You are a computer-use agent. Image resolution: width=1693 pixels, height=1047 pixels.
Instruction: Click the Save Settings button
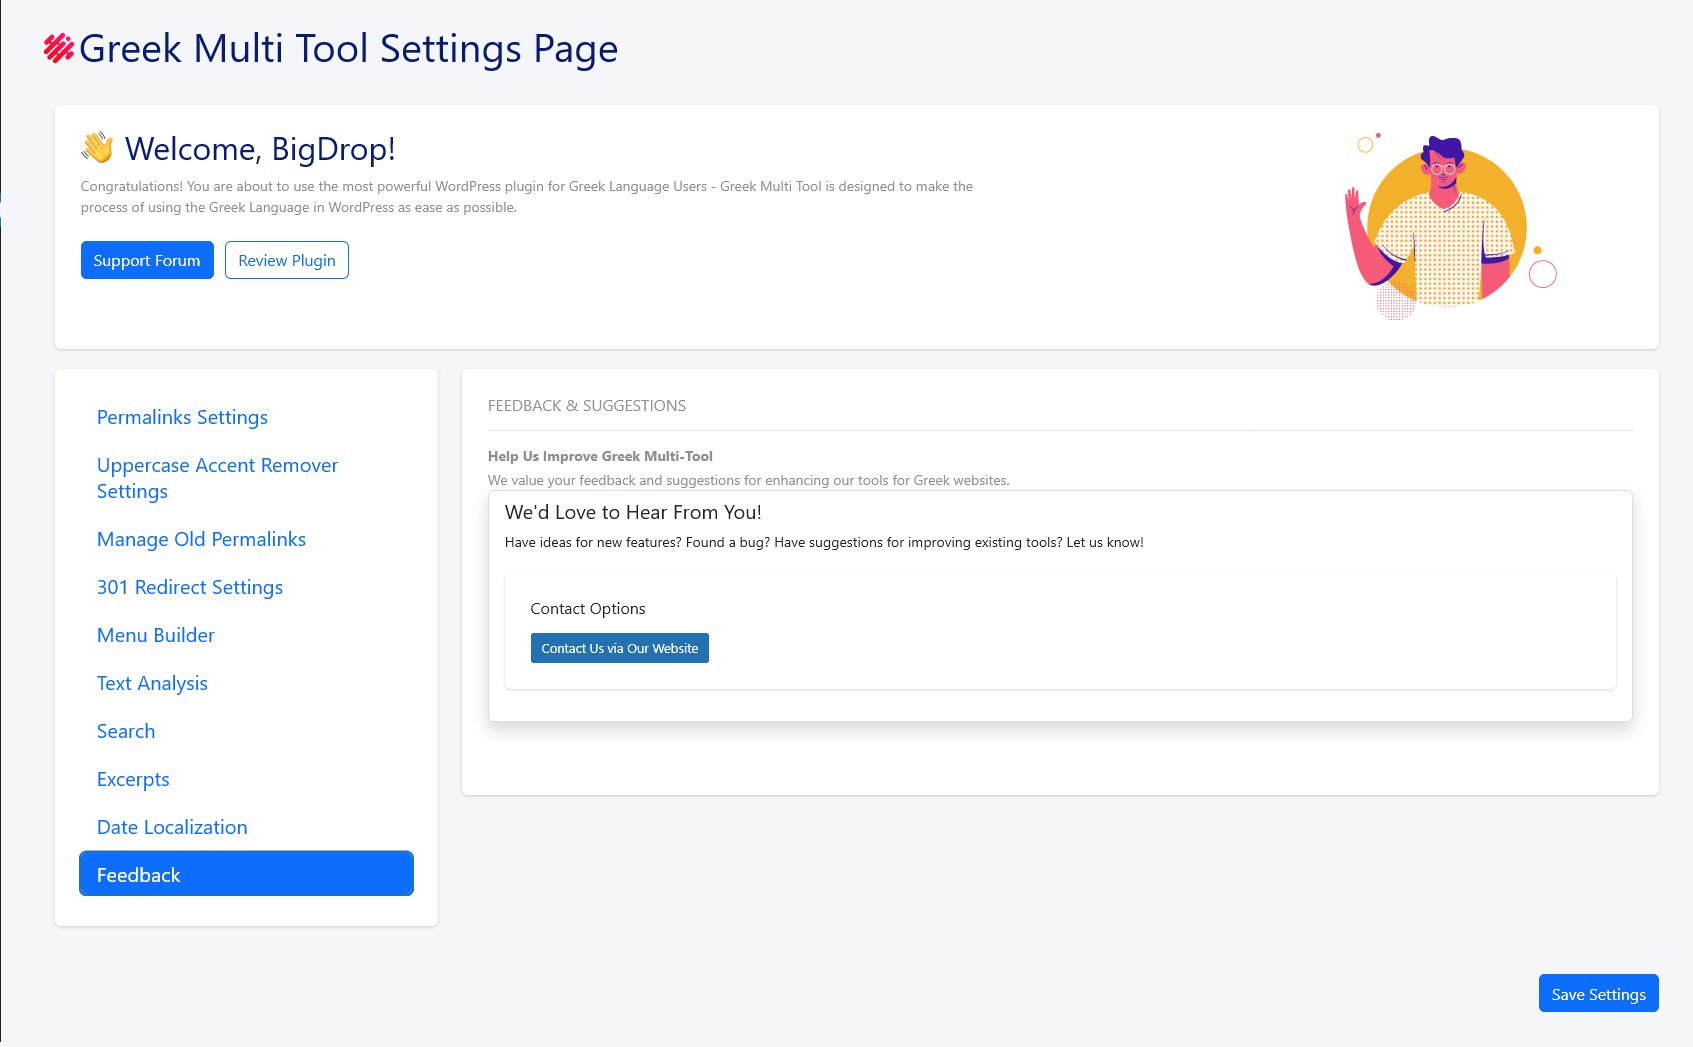(x=1598, y=993)
